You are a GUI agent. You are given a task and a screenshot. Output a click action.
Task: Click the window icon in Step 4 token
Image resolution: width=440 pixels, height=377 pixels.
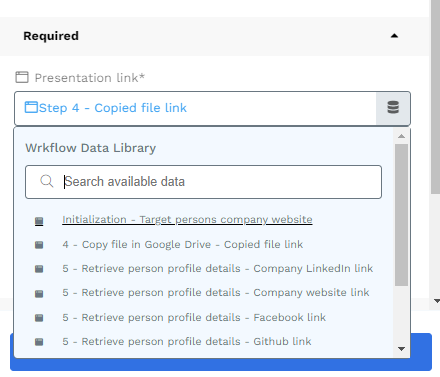coord(31,107)
